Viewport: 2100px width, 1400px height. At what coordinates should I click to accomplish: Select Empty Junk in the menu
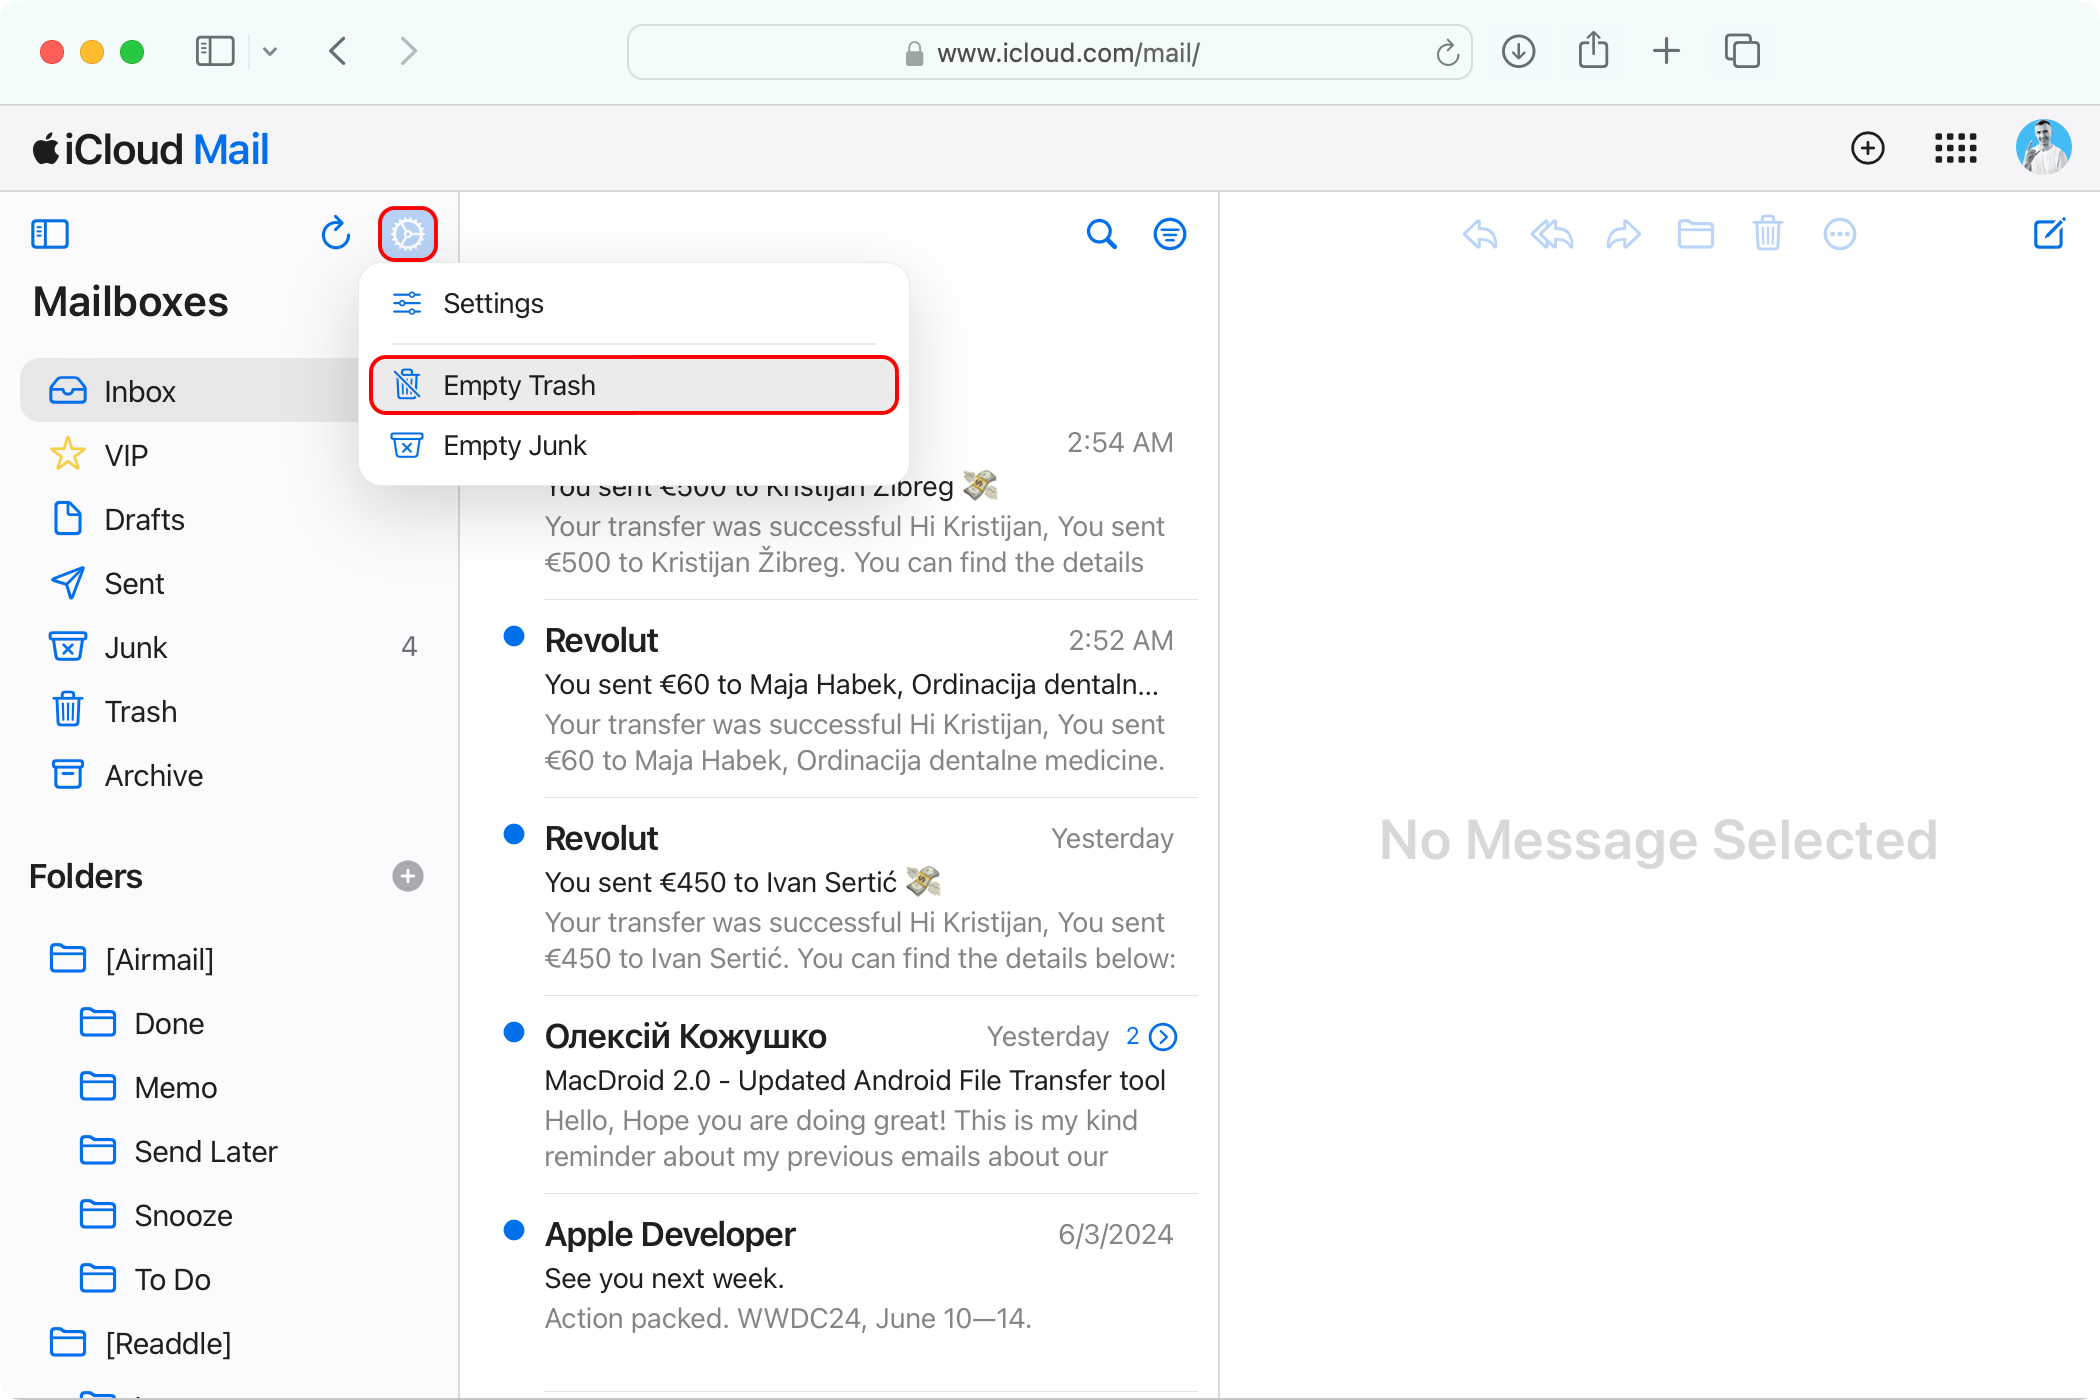coord(634,445)
